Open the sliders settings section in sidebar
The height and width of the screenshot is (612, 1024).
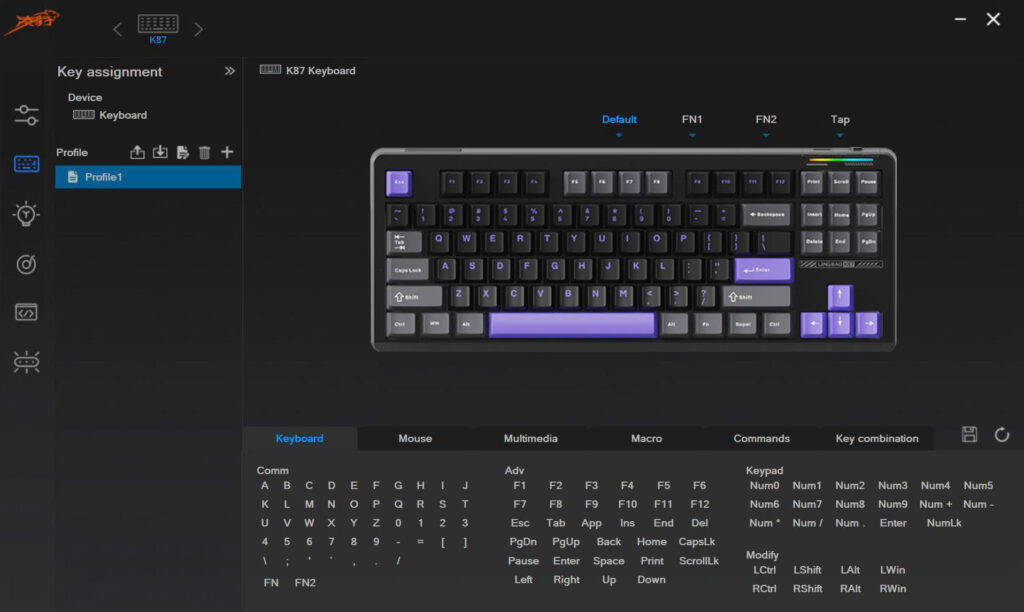click(26, 115)
